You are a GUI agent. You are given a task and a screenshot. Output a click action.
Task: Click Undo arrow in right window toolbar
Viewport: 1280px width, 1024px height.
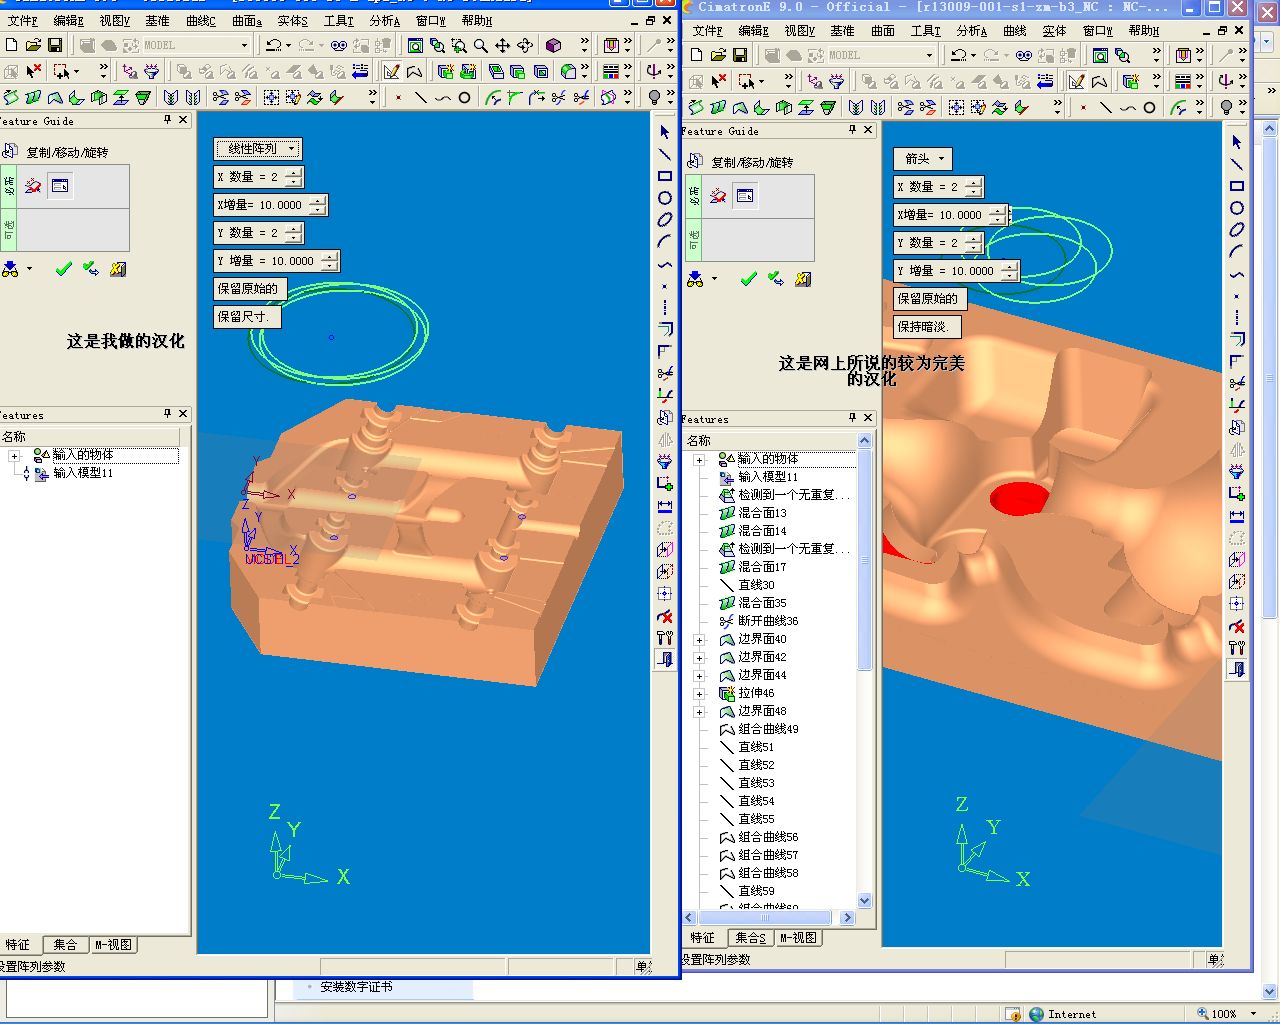coord(958,55)
